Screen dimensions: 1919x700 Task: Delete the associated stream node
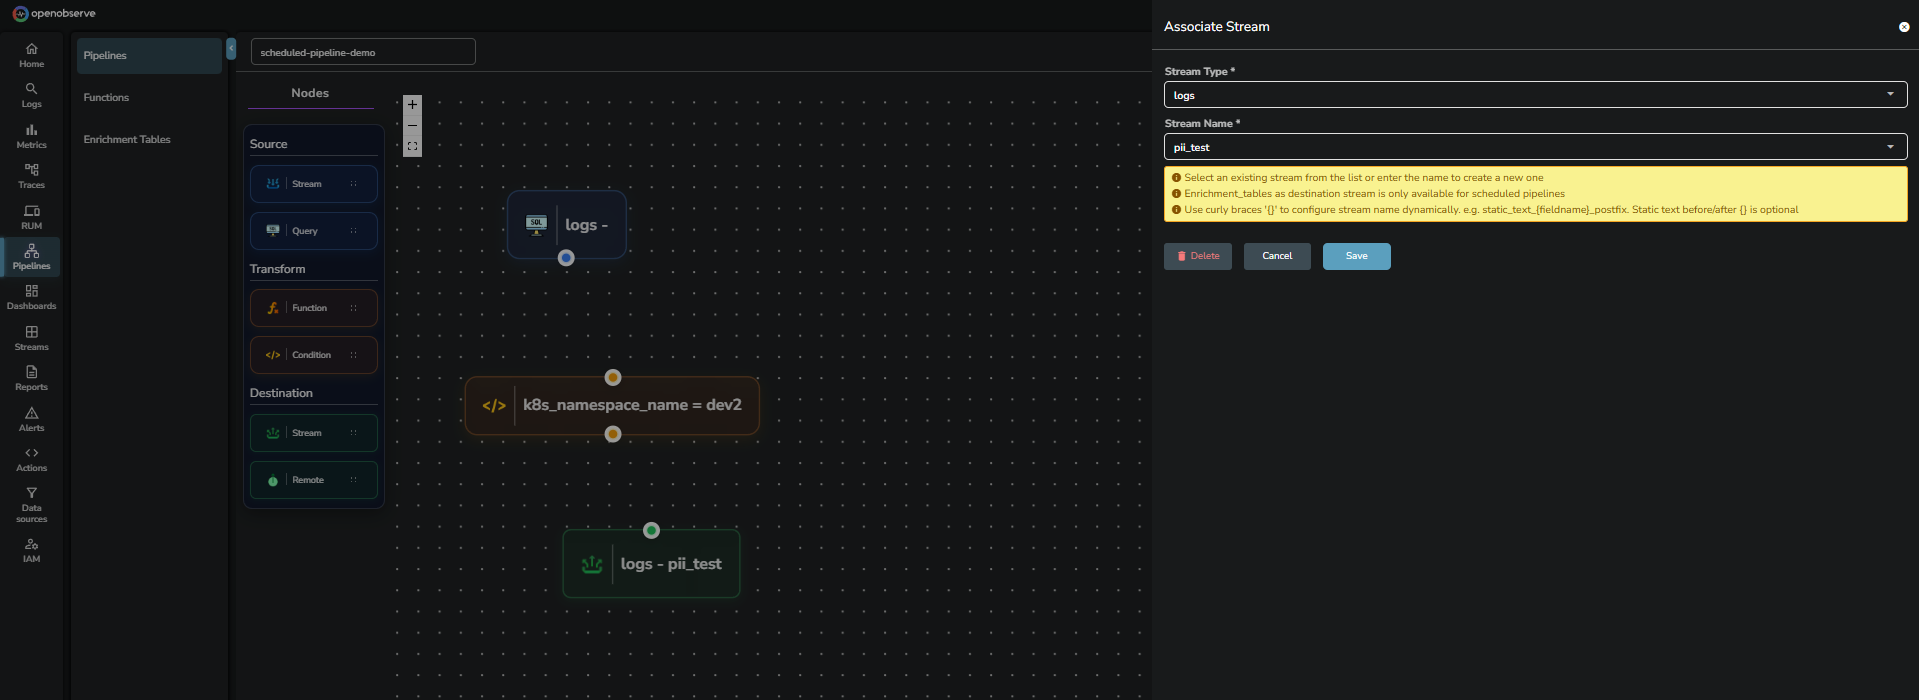click(x=1197, y=256)
